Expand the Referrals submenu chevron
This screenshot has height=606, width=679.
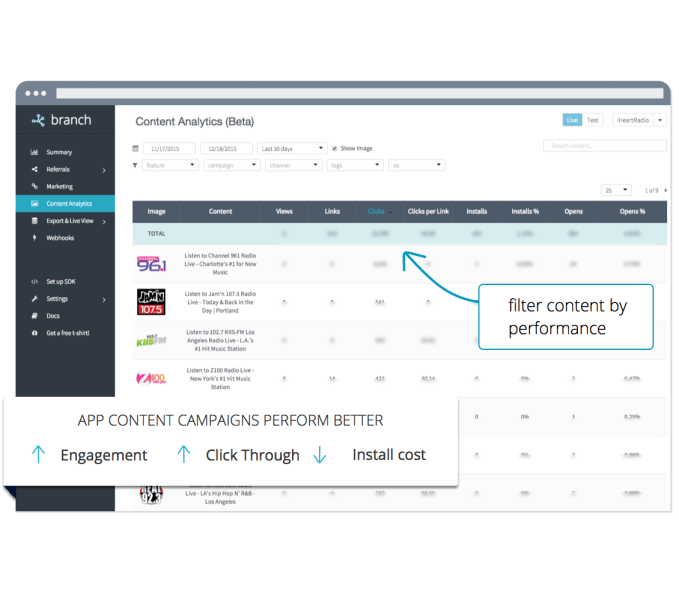click(104, 170)
